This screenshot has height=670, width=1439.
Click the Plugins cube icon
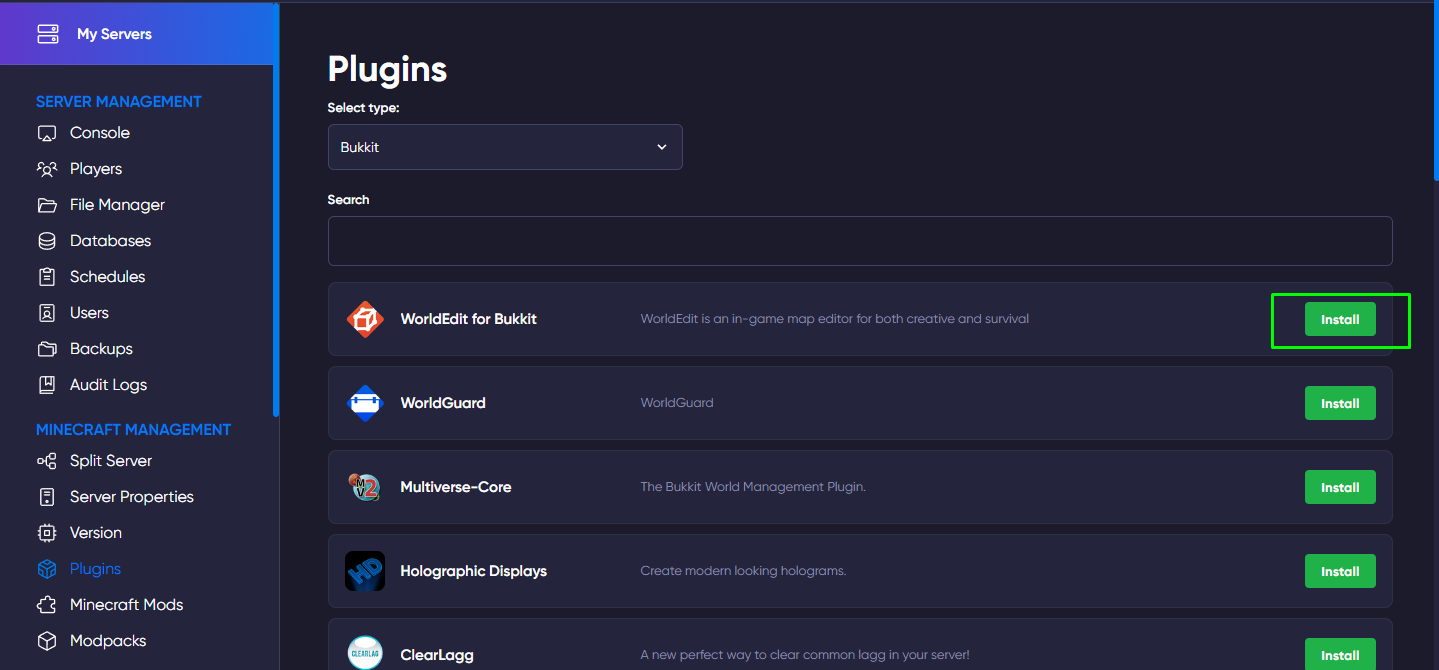(x=47, y=569)
